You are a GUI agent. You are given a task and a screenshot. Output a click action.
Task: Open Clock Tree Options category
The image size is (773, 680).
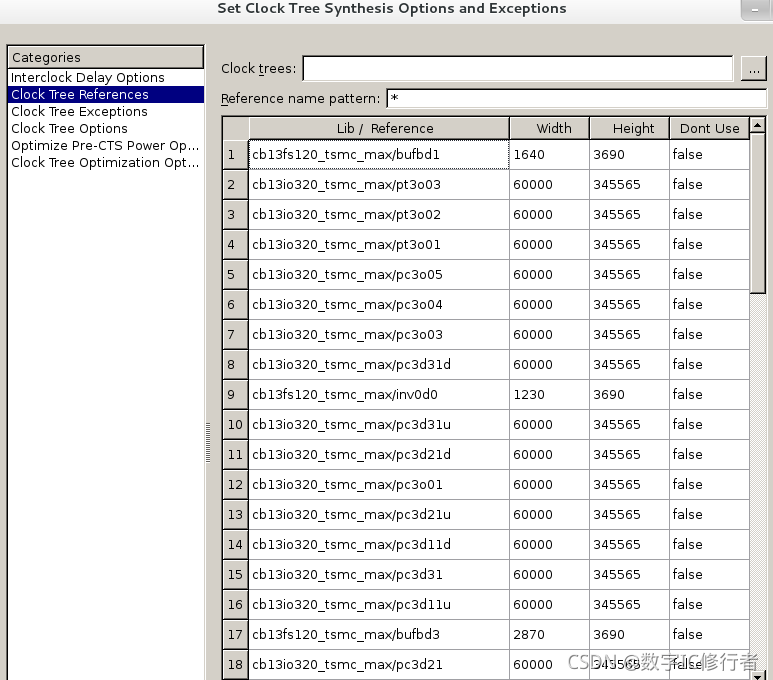click(x=106, y=128)
